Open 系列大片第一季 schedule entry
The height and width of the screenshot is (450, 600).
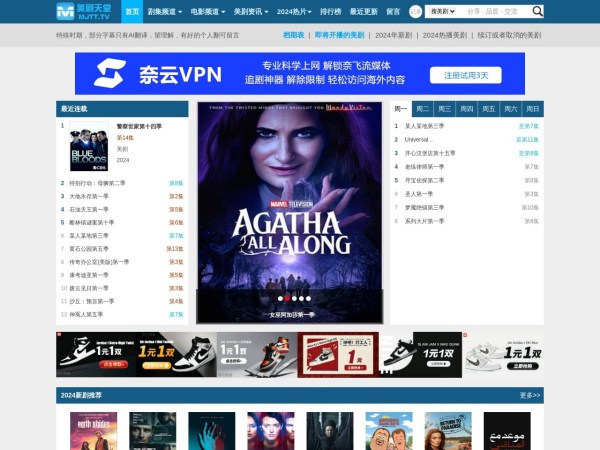coord(424,221)
